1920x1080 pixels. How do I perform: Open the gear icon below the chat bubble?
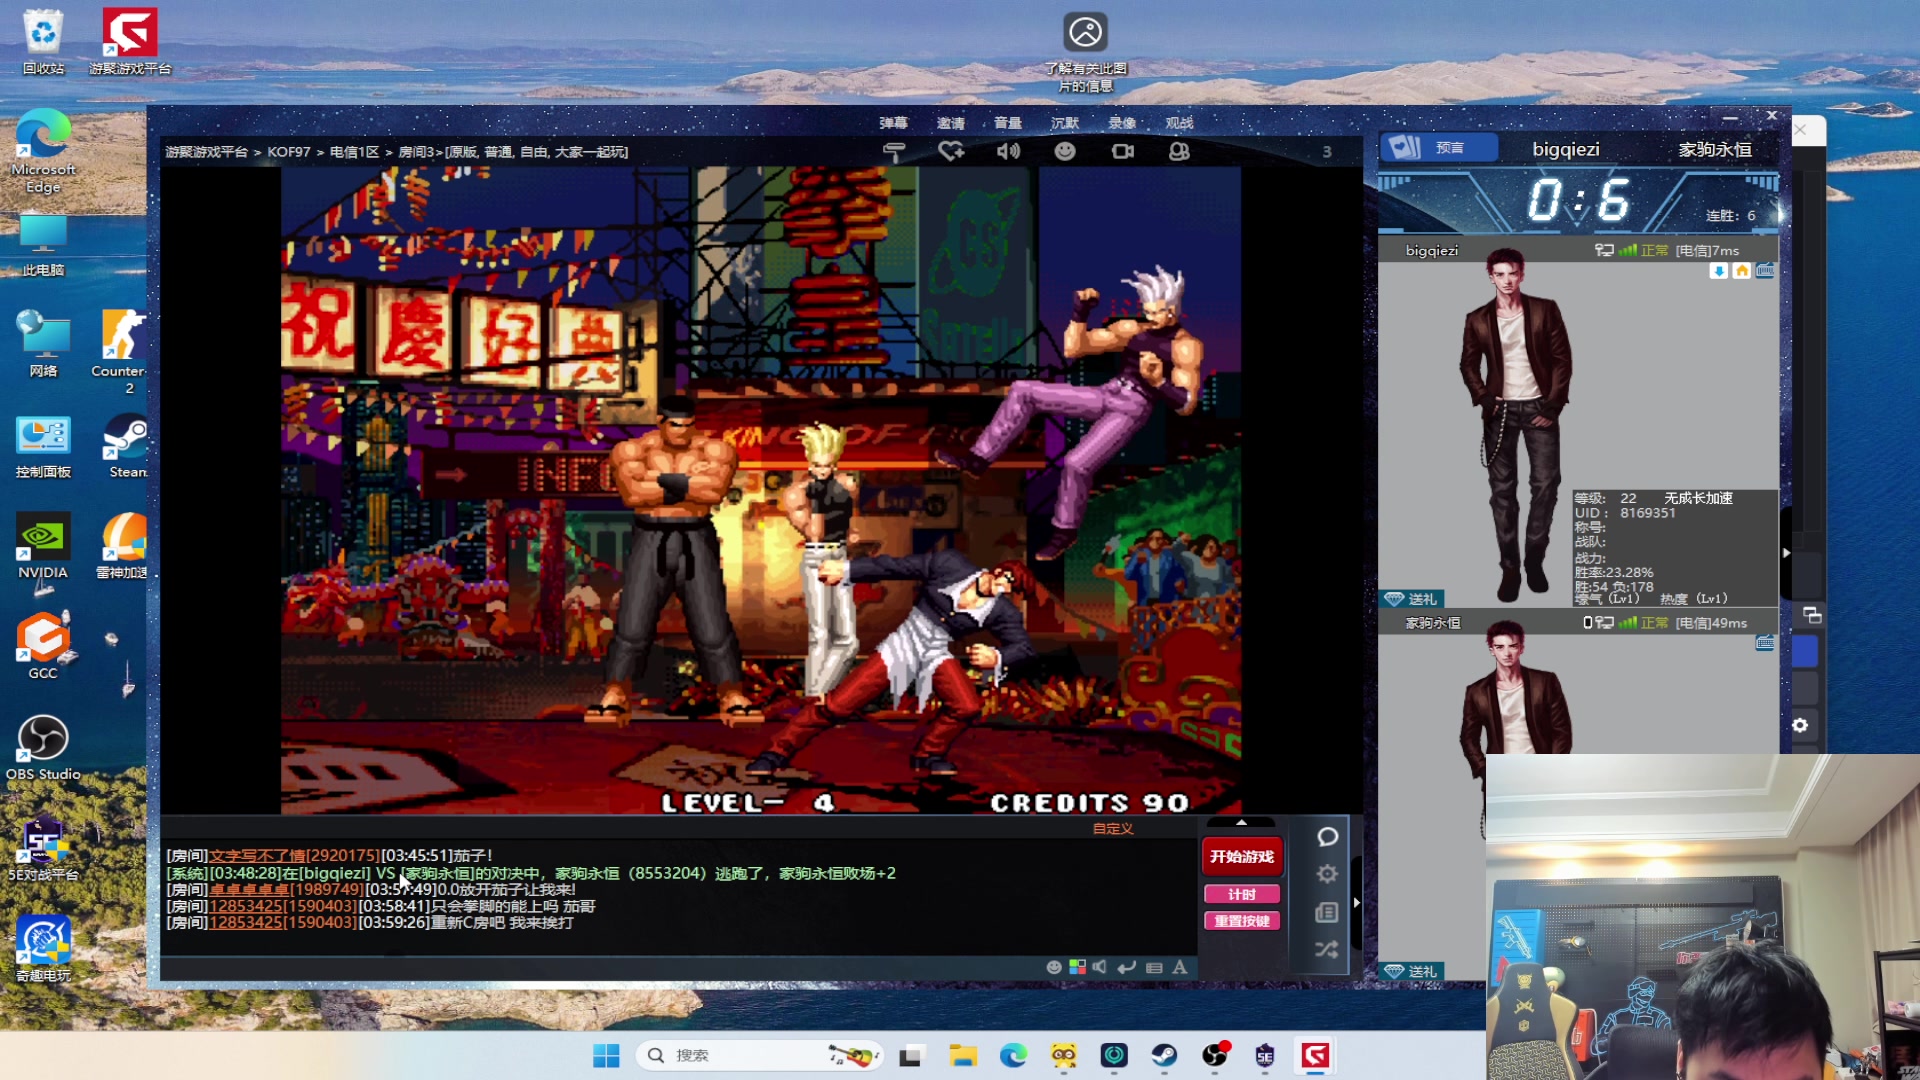pos(1327,874)
